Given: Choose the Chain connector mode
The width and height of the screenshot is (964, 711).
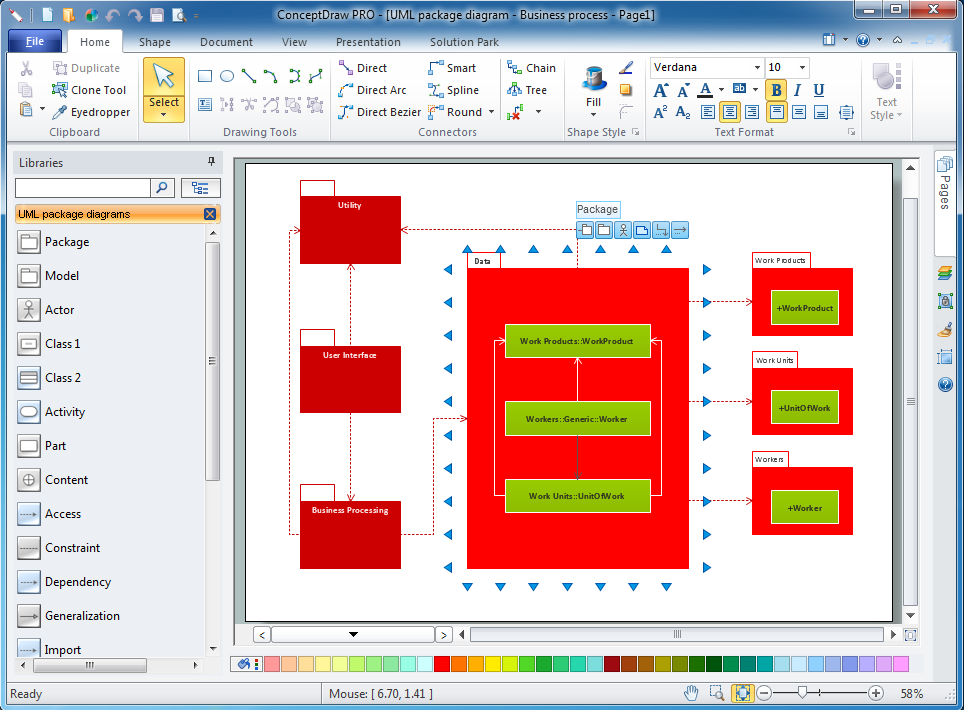Looking at the screenshot, I should (x=531, y=68).
